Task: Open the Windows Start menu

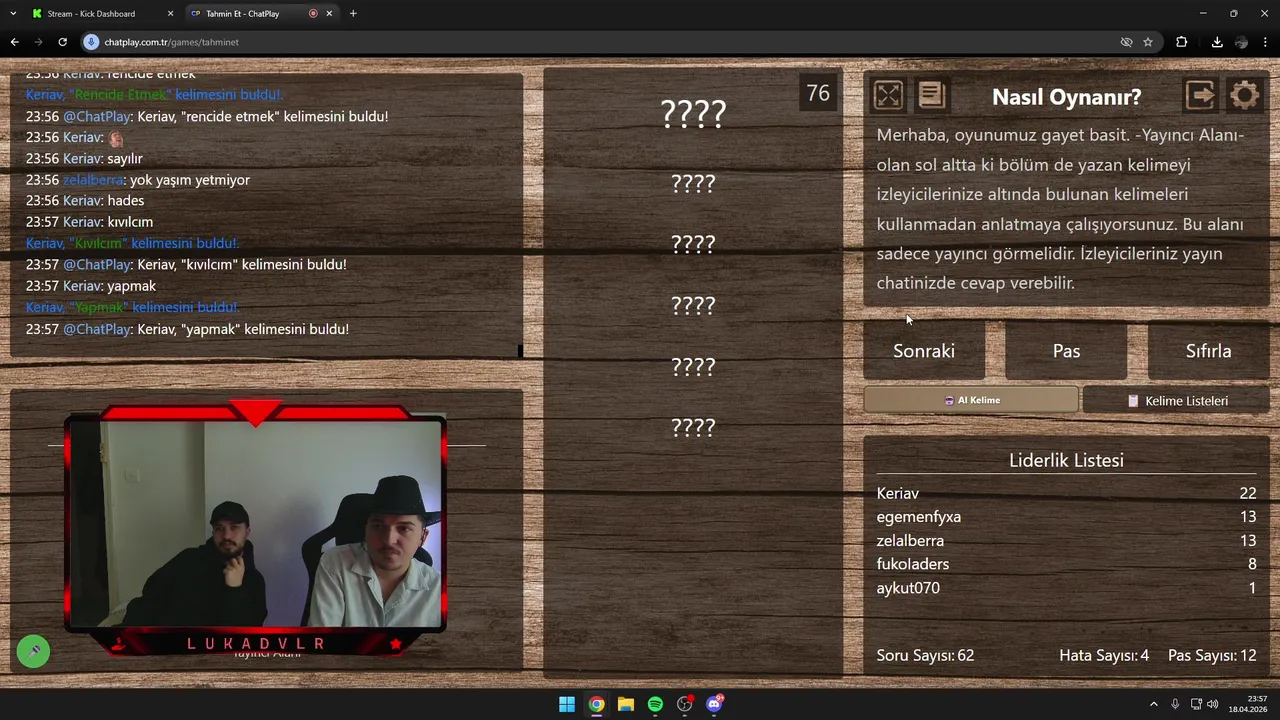Action: pyautogui.click(x=567, y=704)
